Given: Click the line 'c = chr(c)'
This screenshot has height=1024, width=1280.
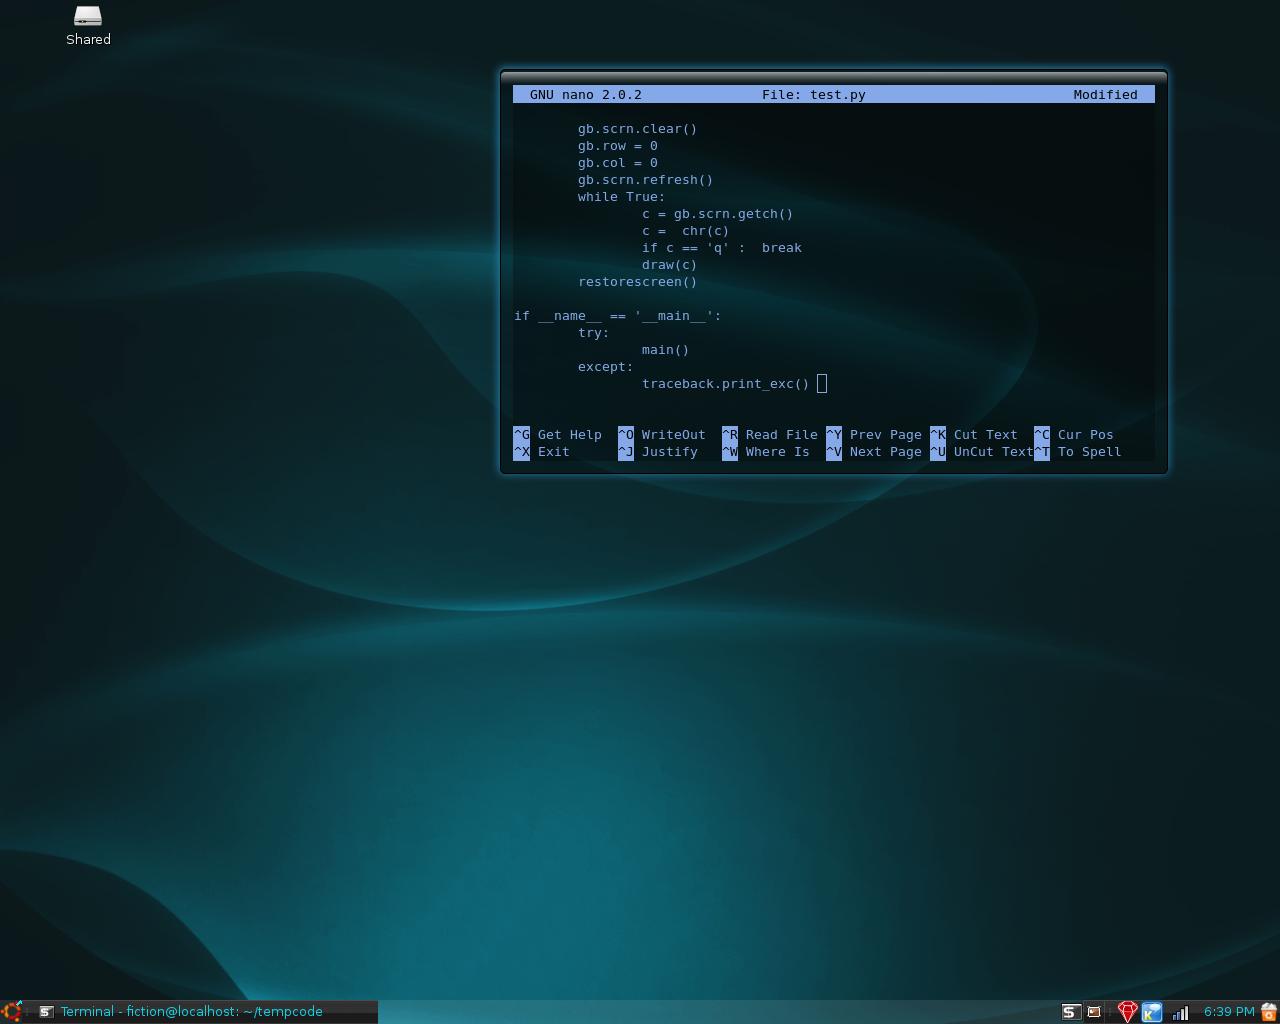Looking at the screenshot, I should (x=686, y=230).
